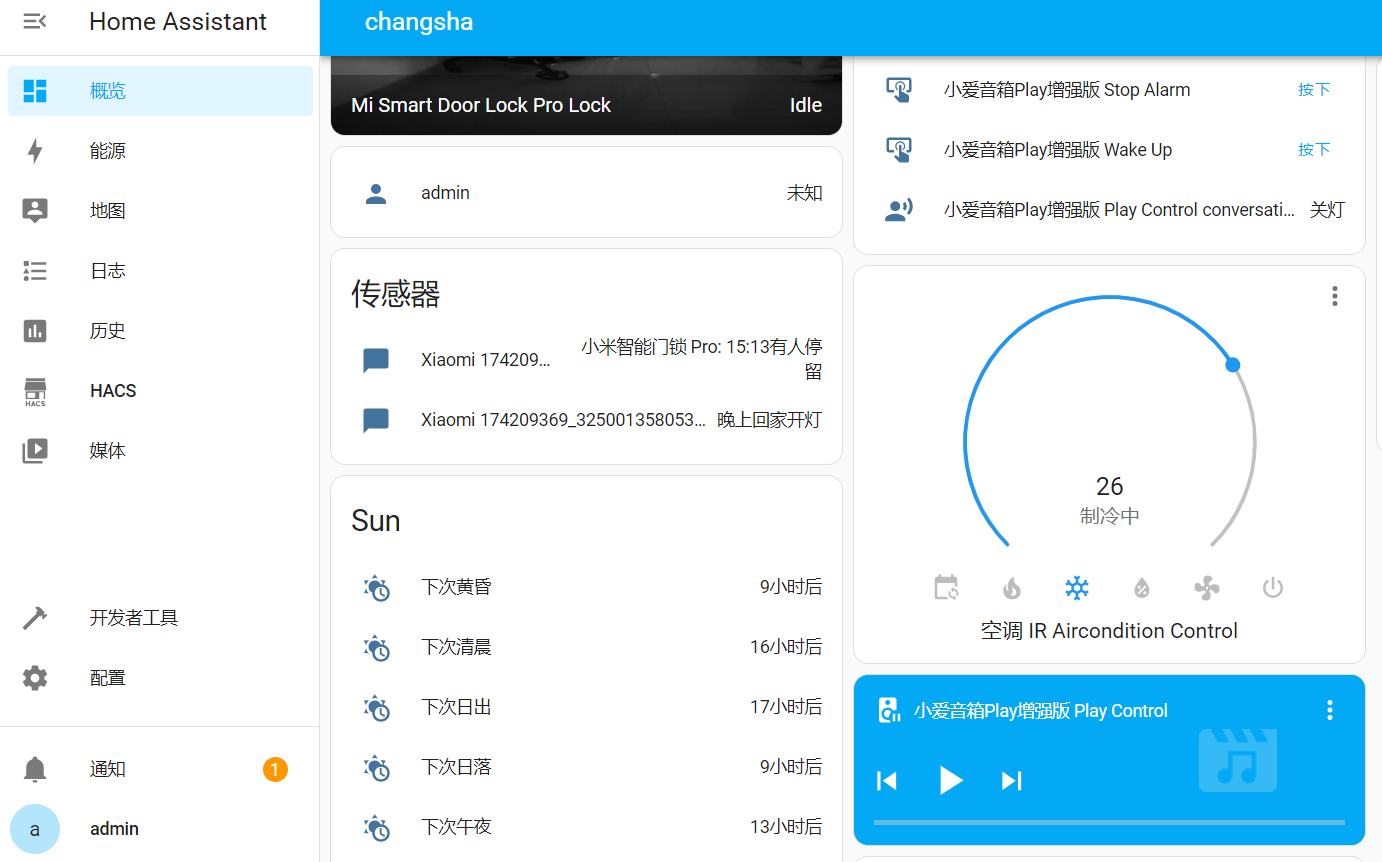Open the 晚上回家开灯 sensor row
This screenshot has height=862, width=1382.
[x=586, y=420]
